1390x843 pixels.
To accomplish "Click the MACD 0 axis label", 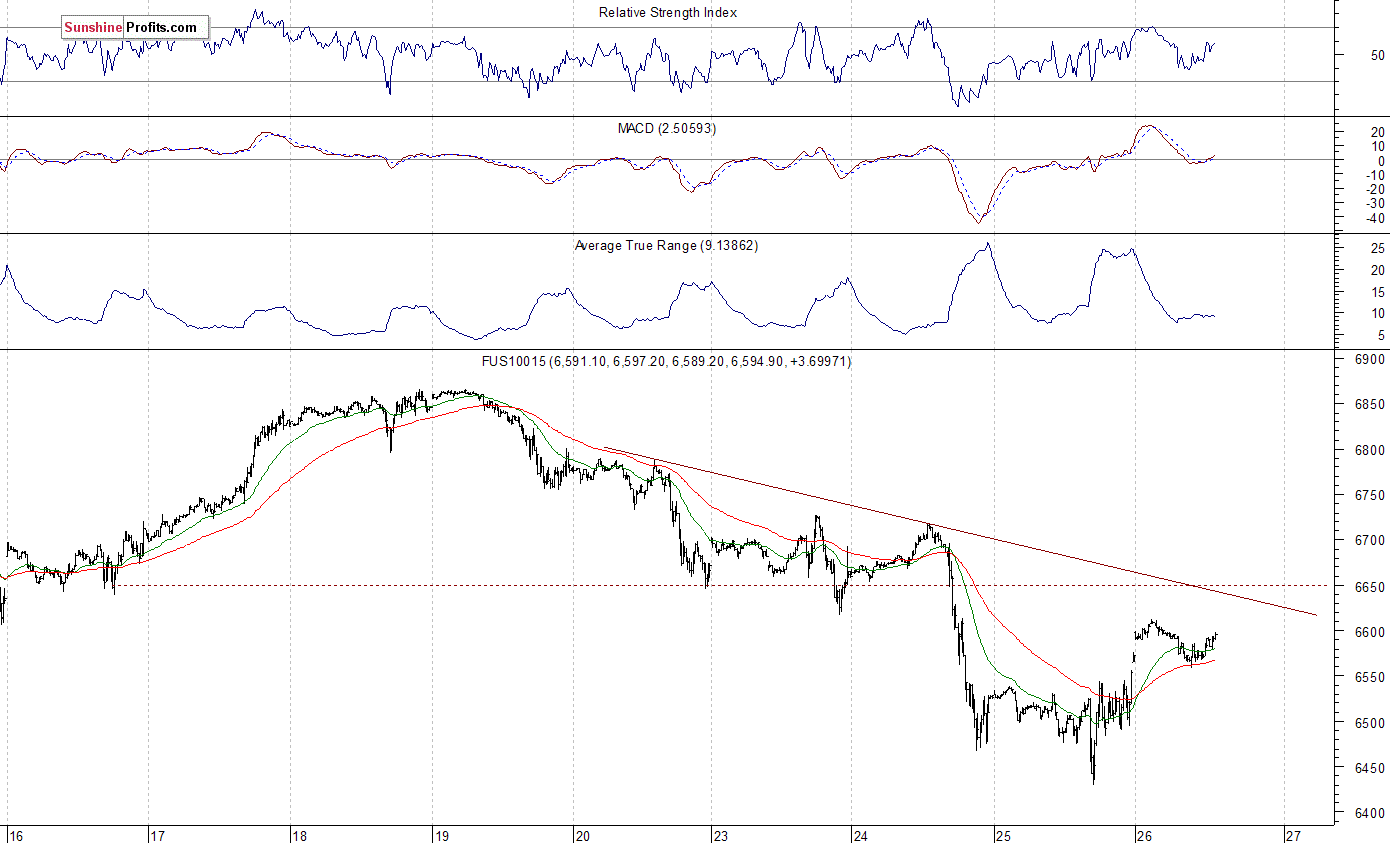I will [x=1381, y=160].
